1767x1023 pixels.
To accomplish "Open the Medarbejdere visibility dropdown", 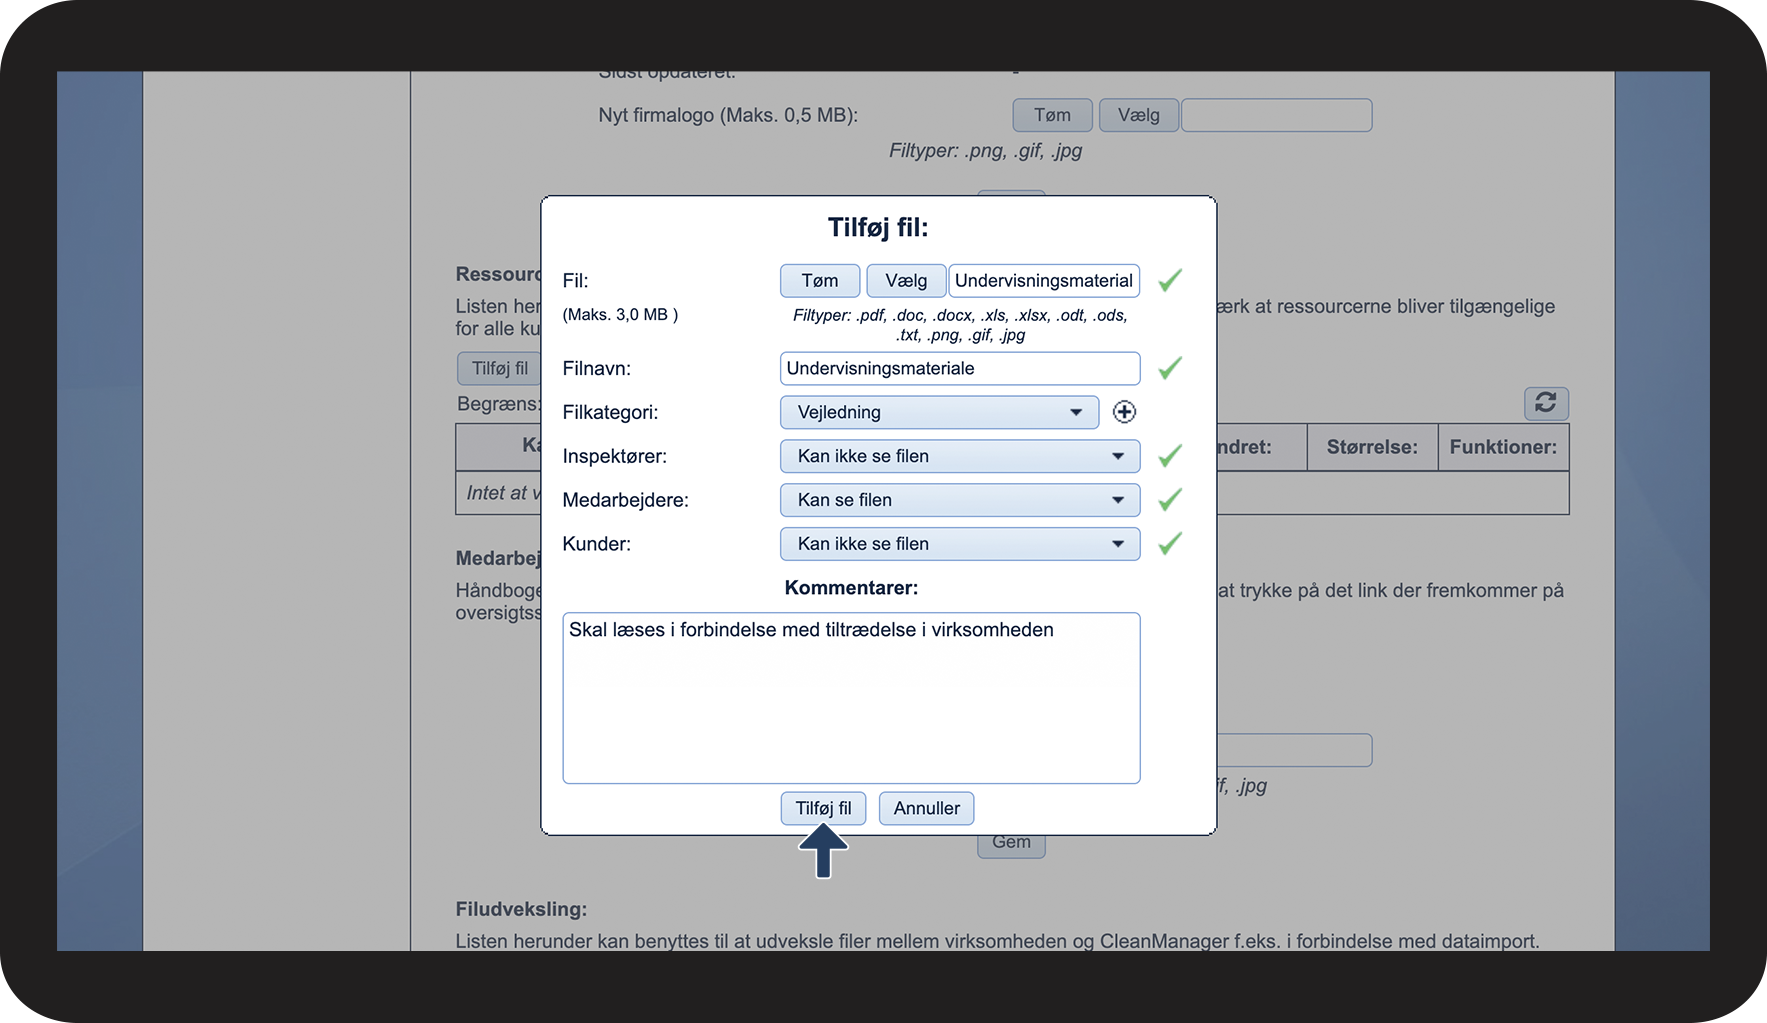I will click(959, 500).
